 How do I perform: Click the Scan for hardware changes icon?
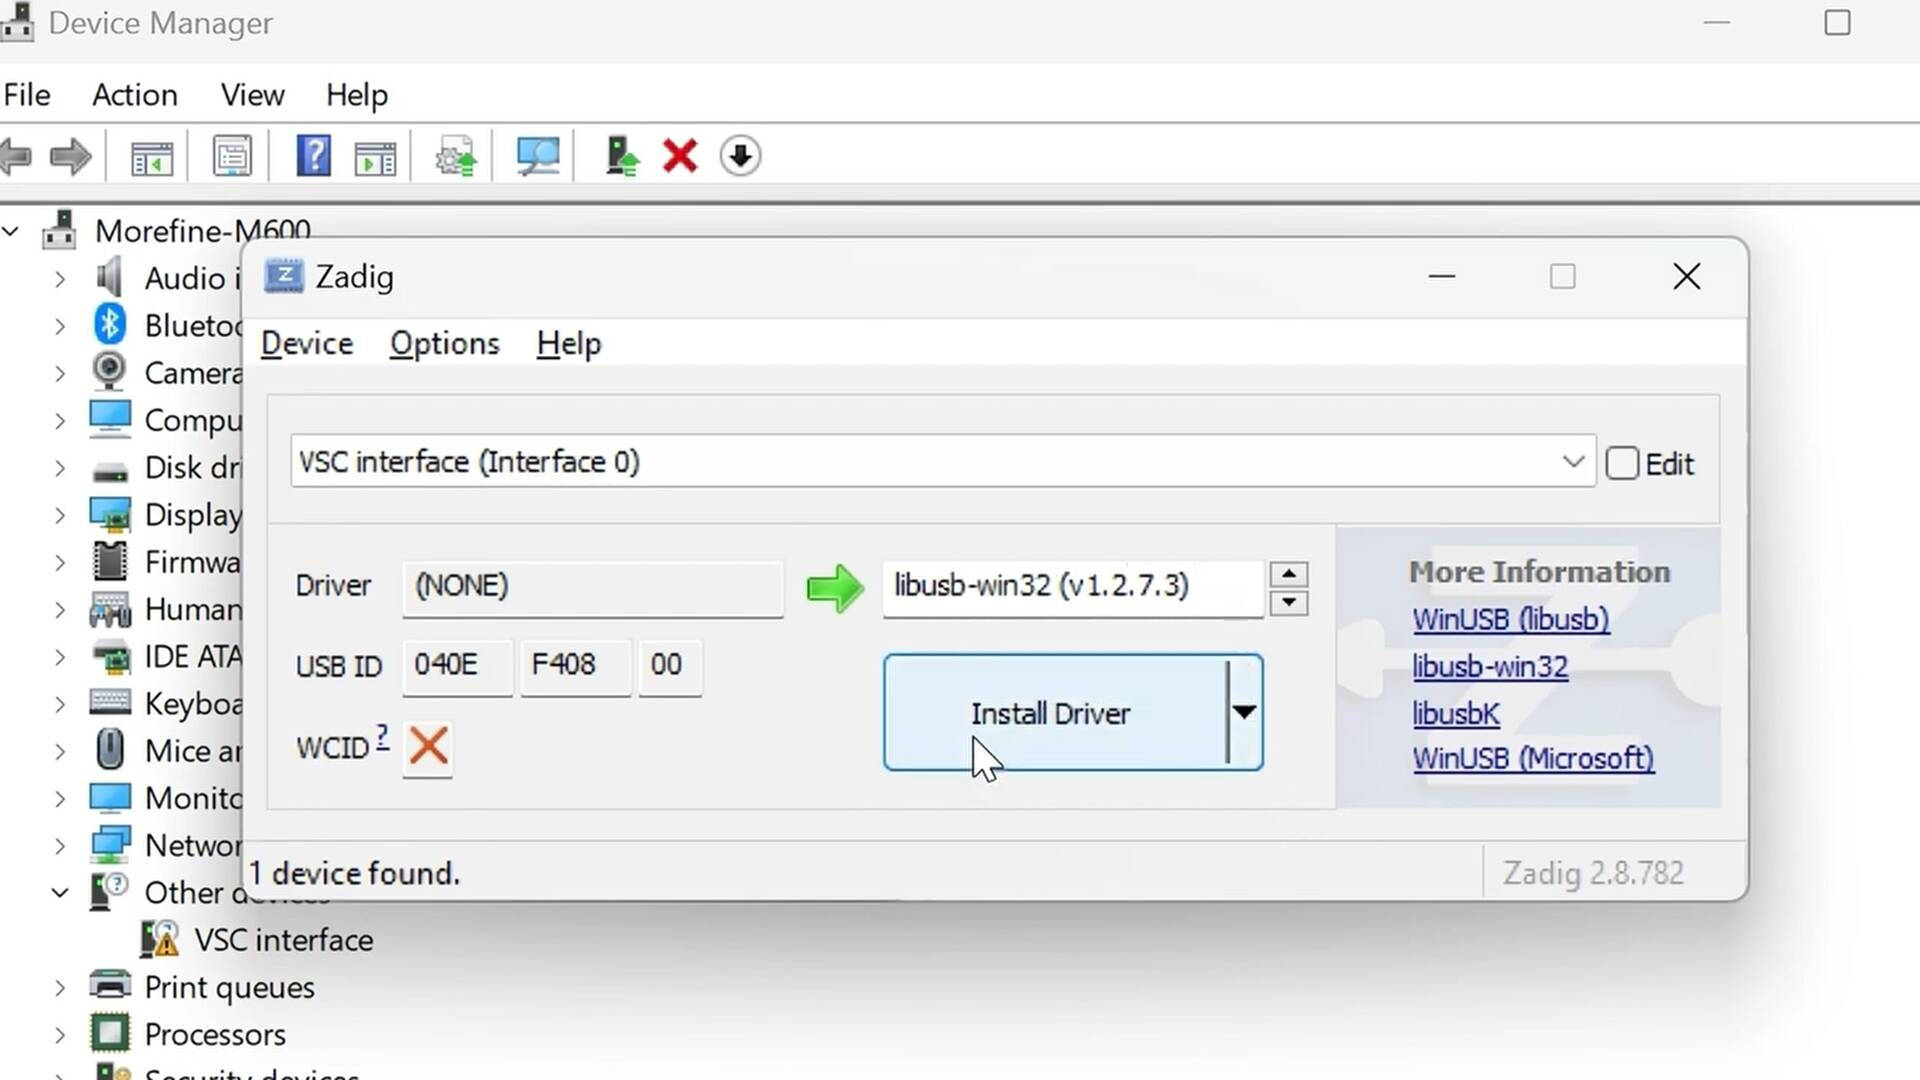pos(537,156)
